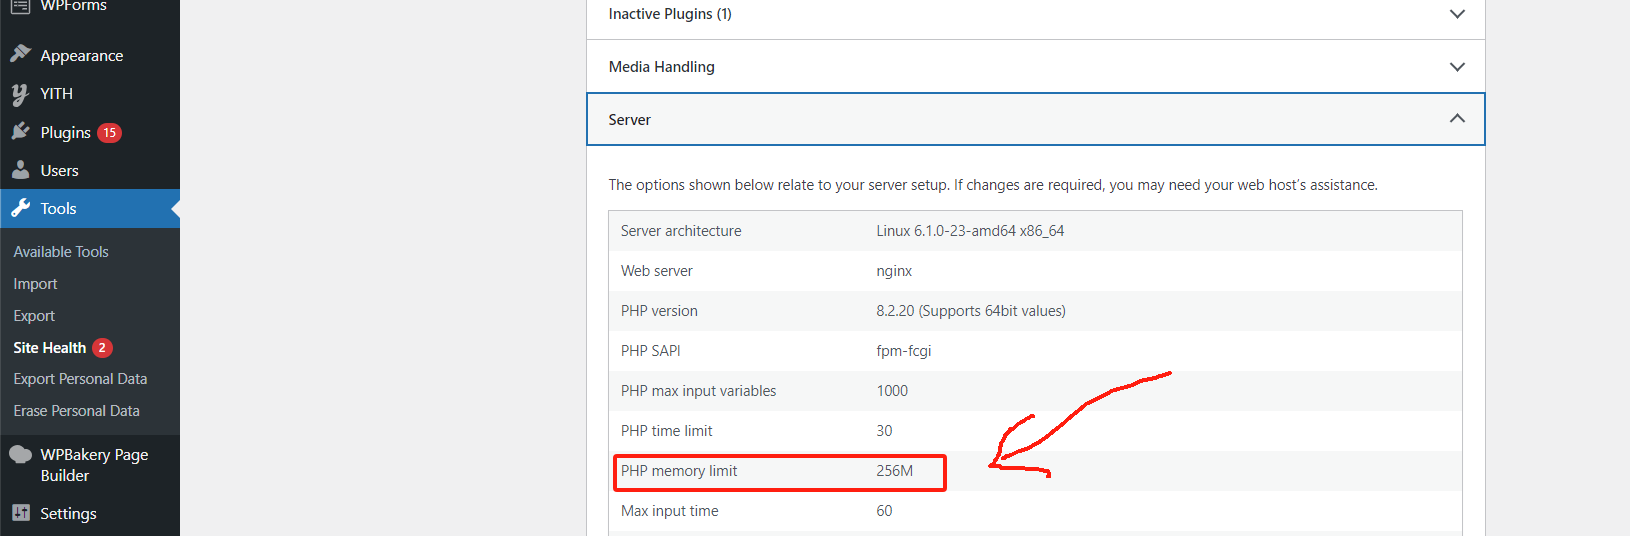Click the Plugins update badge 15

click(x=110, y=132)
